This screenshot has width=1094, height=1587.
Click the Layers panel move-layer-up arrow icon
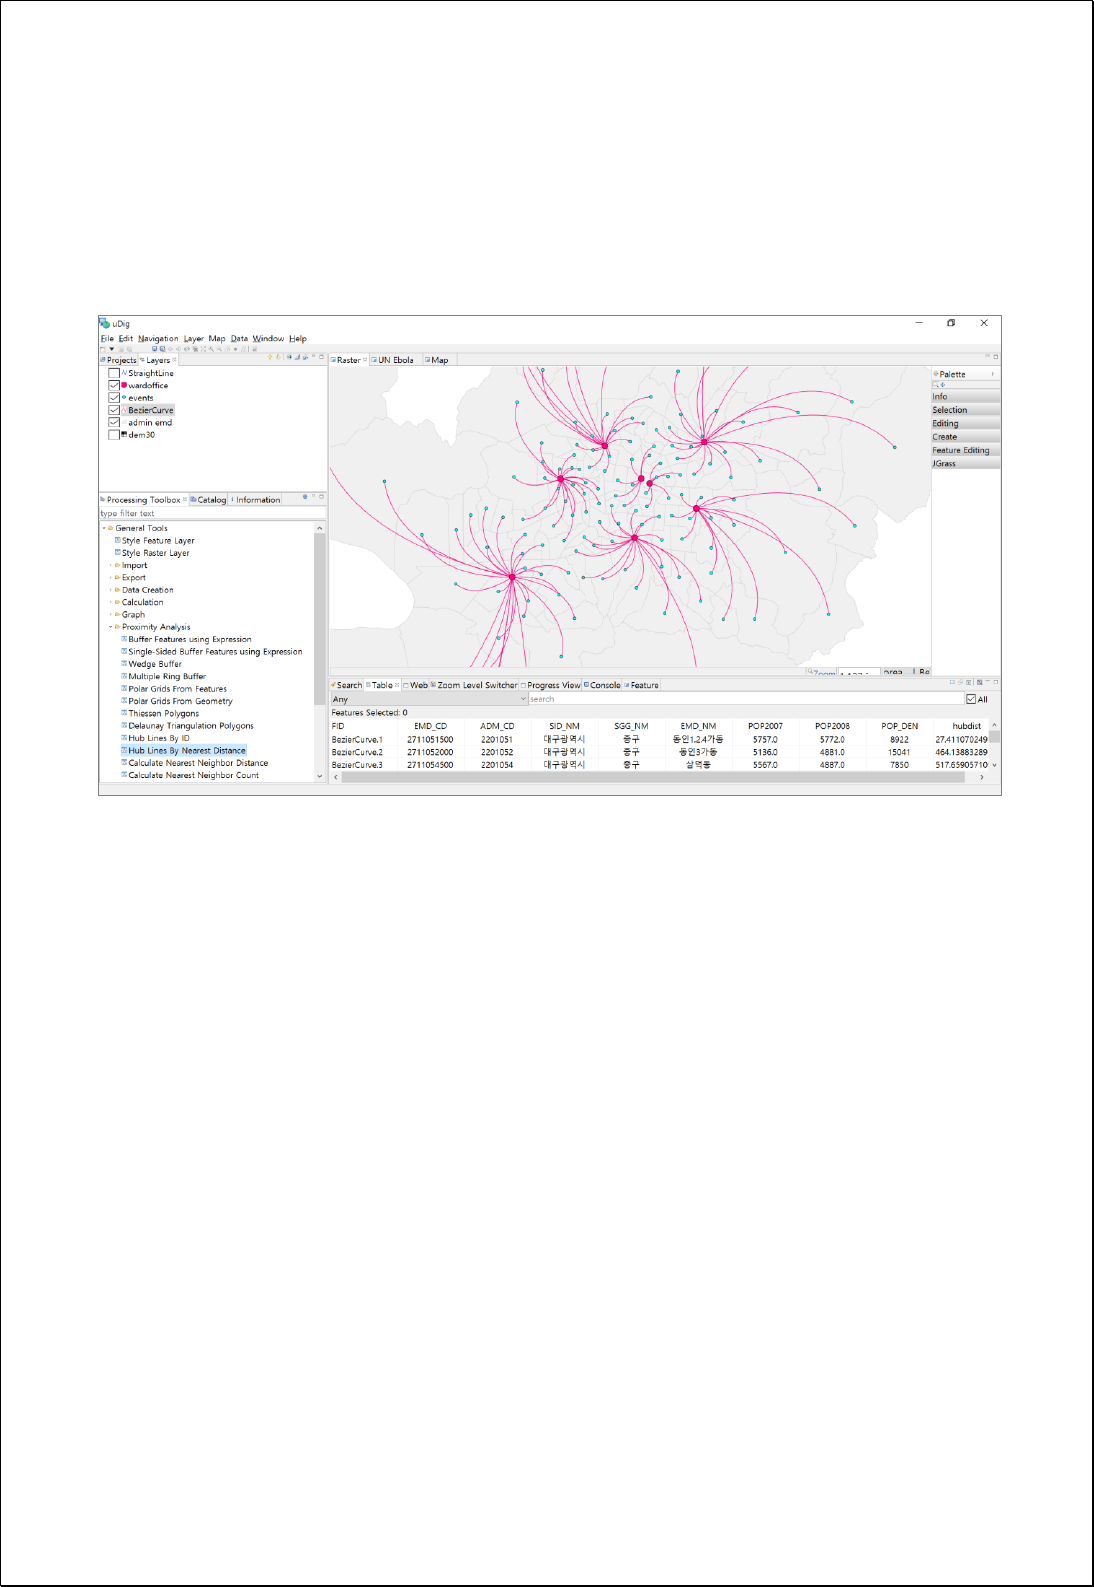(270, 357)
